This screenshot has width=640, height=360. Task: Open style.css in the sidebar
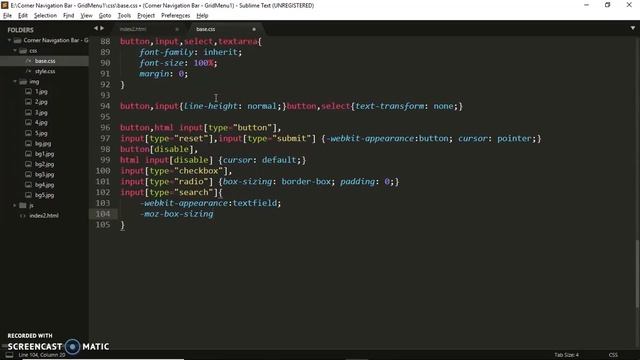[45, 71]
